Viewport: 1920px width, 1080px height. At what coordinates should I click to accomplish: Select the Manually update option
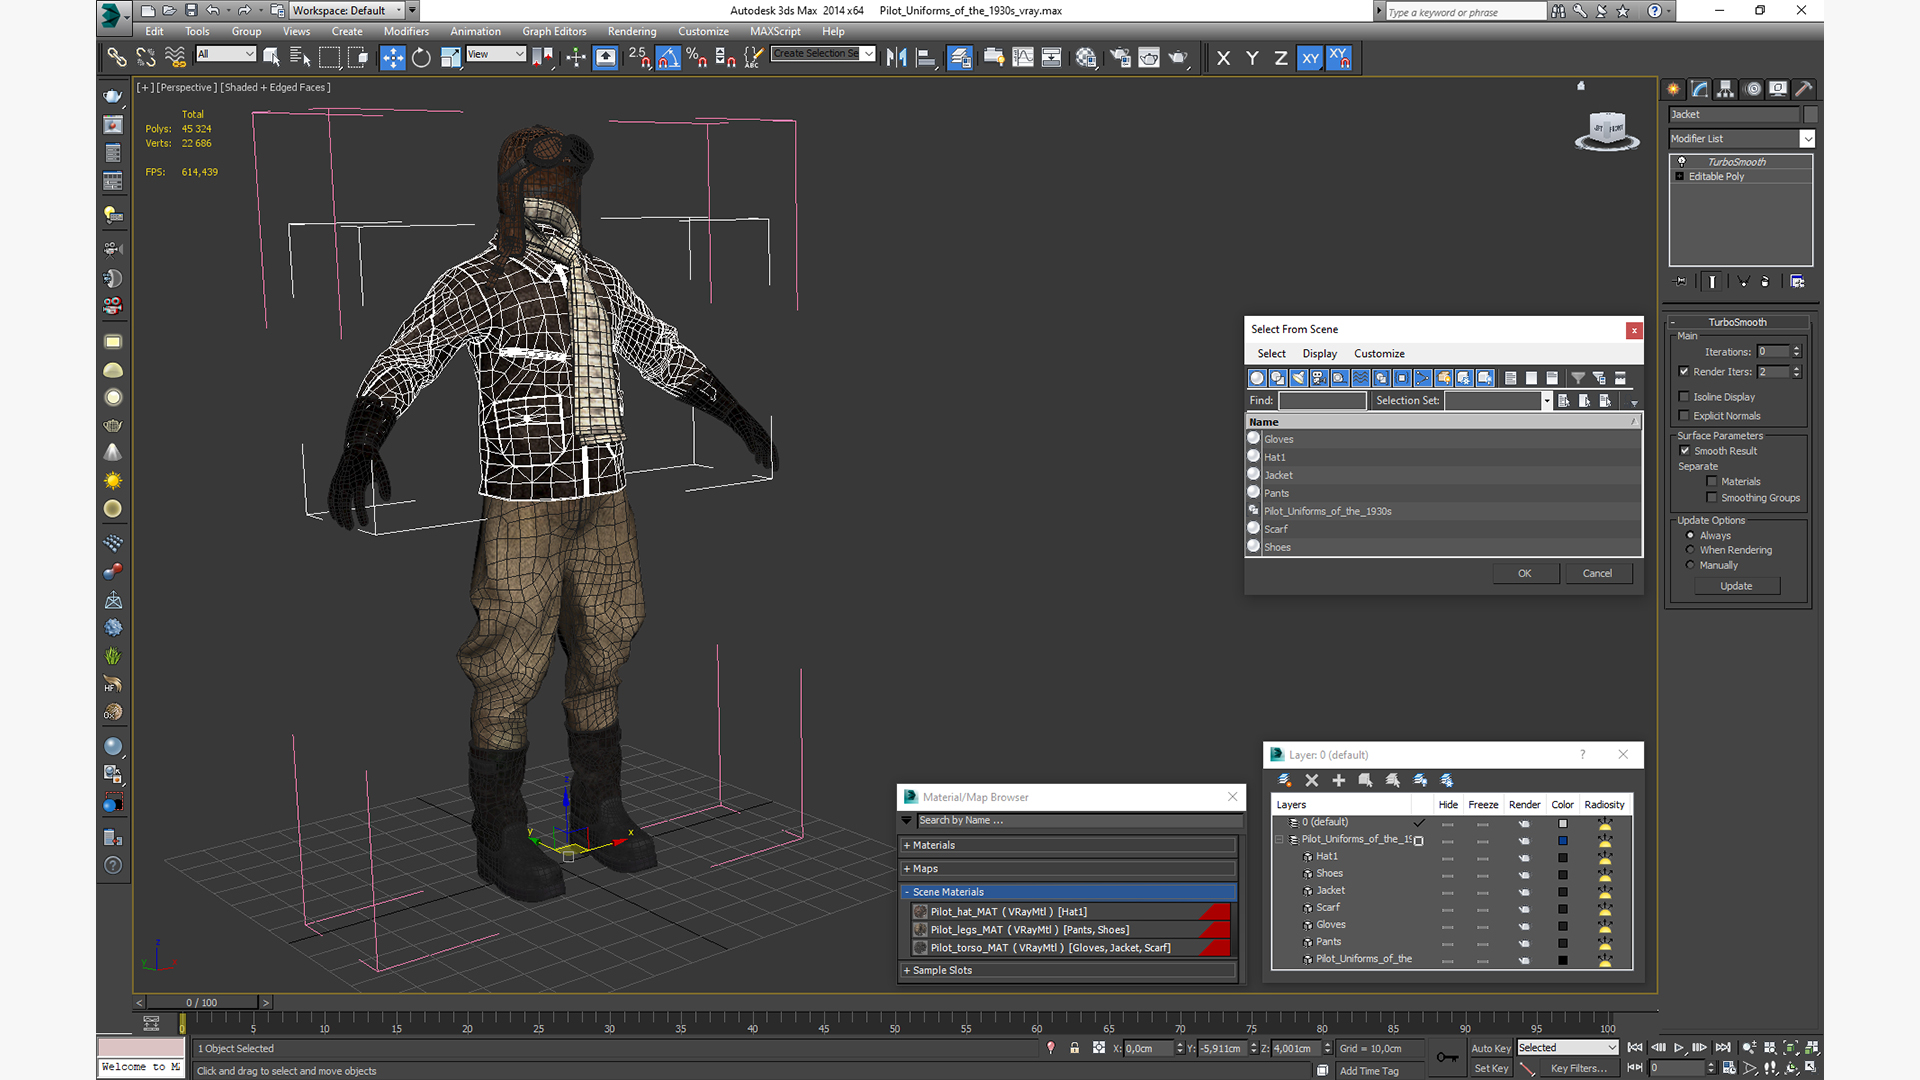pyautogui.click(x=1690, y=565)
